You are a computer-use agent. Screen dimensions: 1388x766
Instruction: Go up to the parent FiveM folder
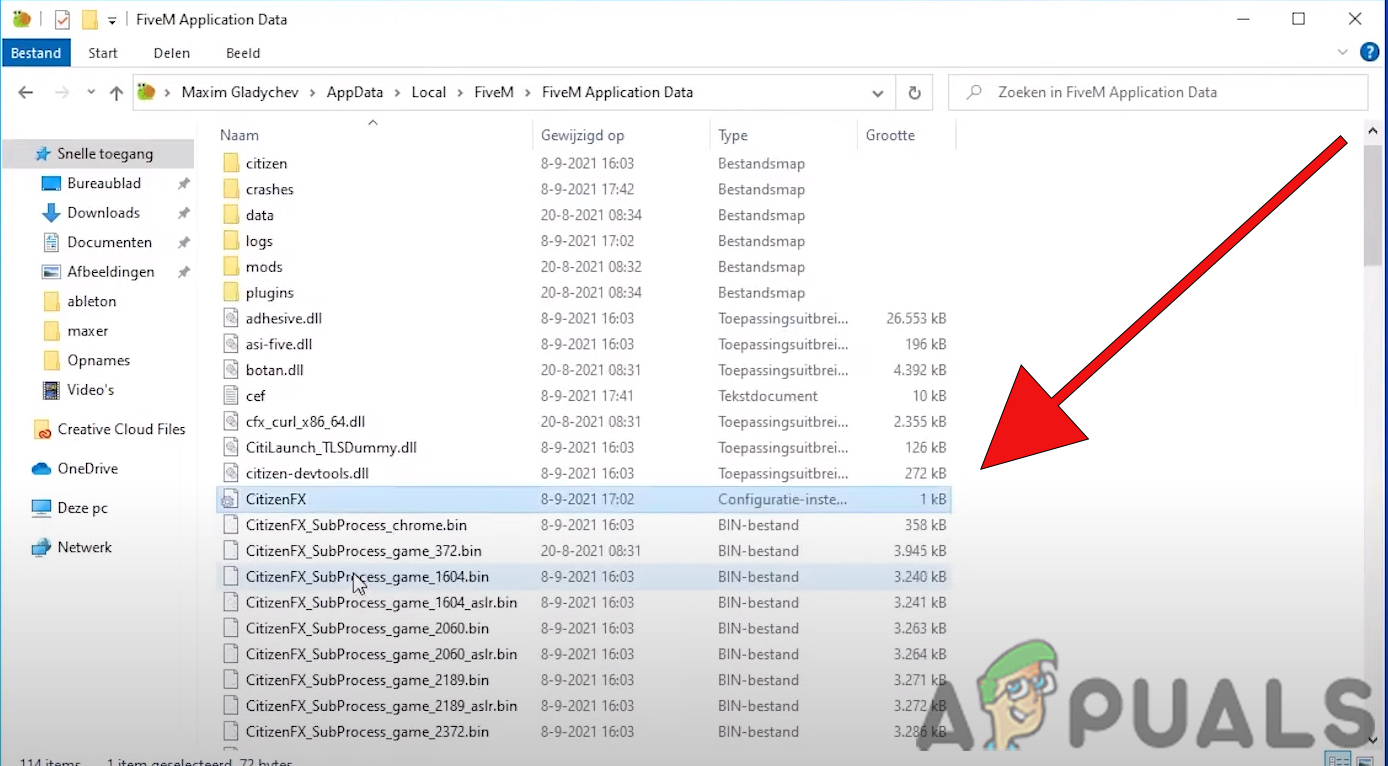coord(116,92)
